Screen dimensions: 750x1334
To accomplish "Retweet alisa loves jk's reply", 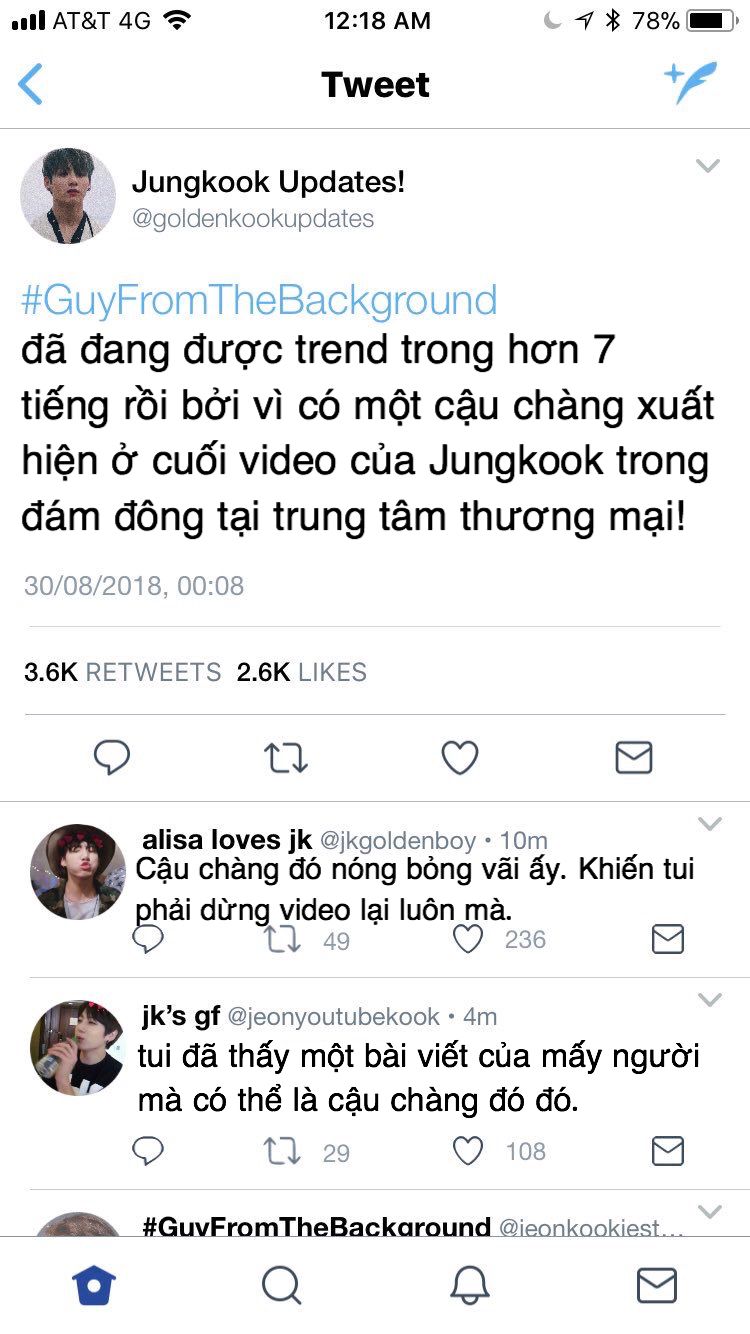I will coord(283,939).
